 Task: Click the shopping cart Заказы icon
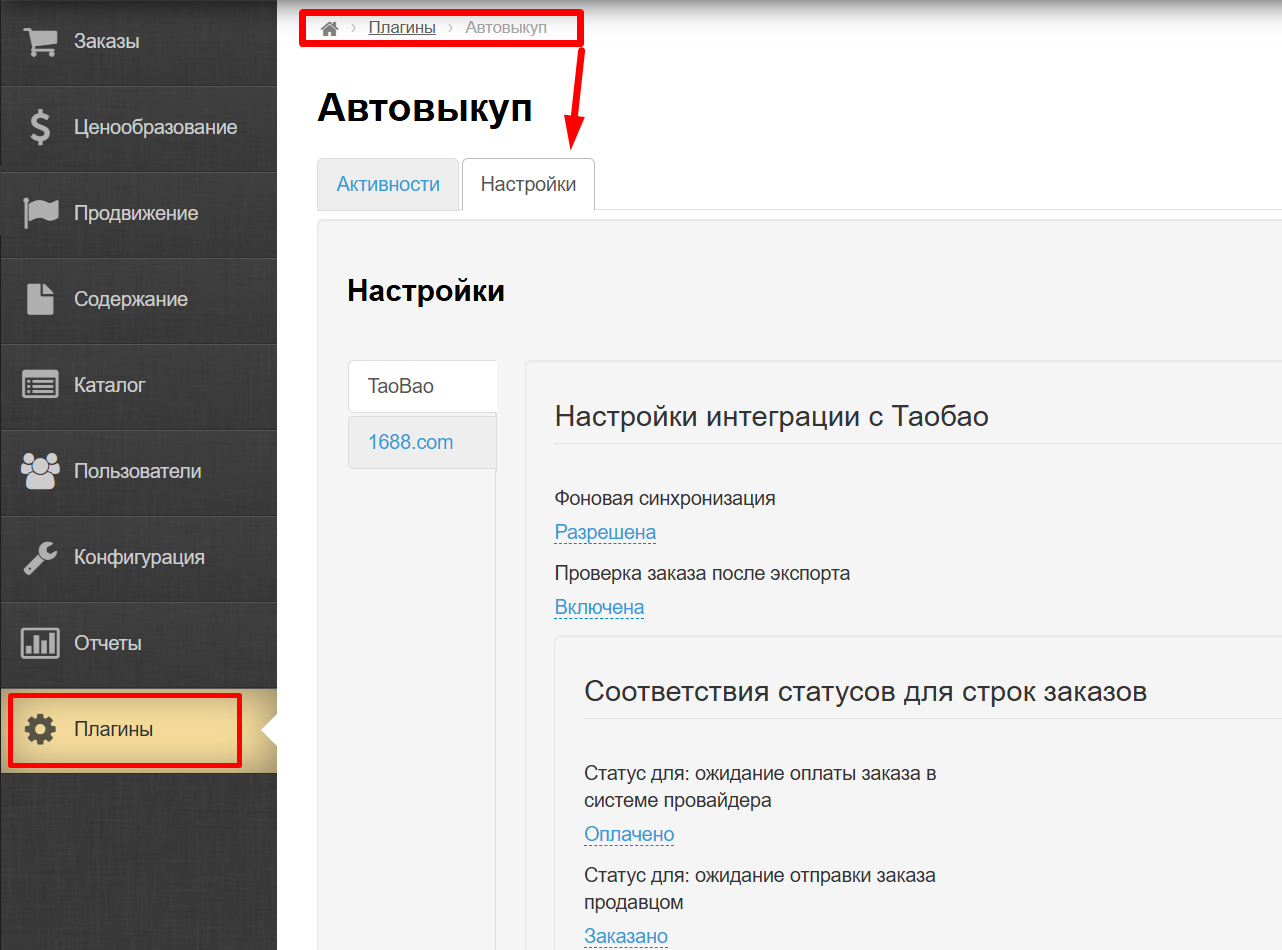(40, 42)
